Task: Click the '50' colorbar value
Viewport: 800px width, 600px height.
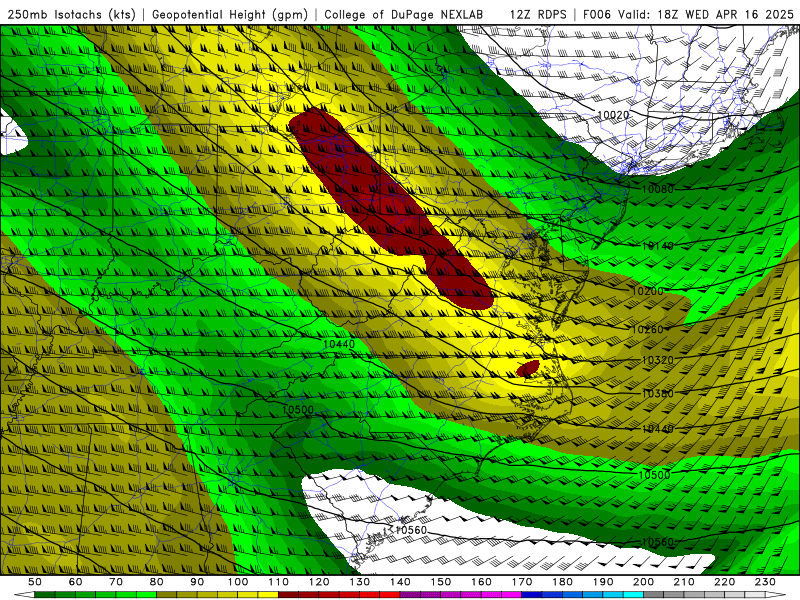Action: 35,582
